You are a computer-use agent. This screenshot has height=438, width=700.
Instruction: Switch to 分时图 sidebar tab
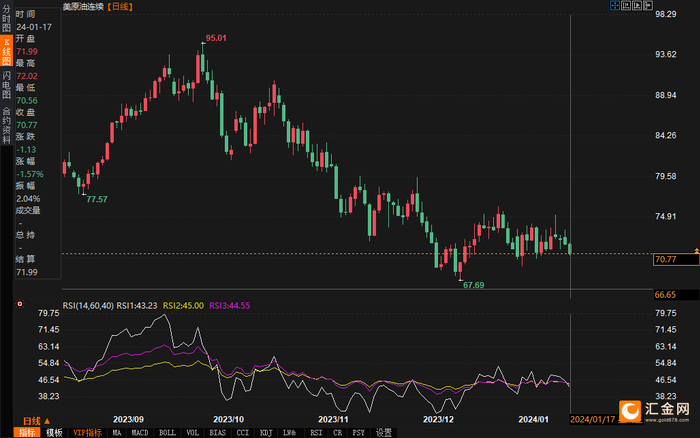(6, 18)
